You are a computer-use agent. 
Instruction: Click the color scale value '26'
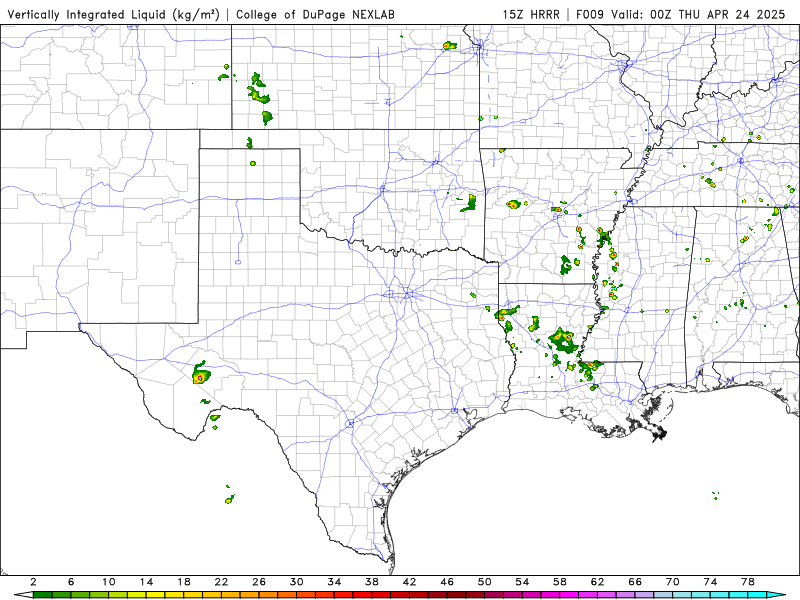click(x=259, y=582)
